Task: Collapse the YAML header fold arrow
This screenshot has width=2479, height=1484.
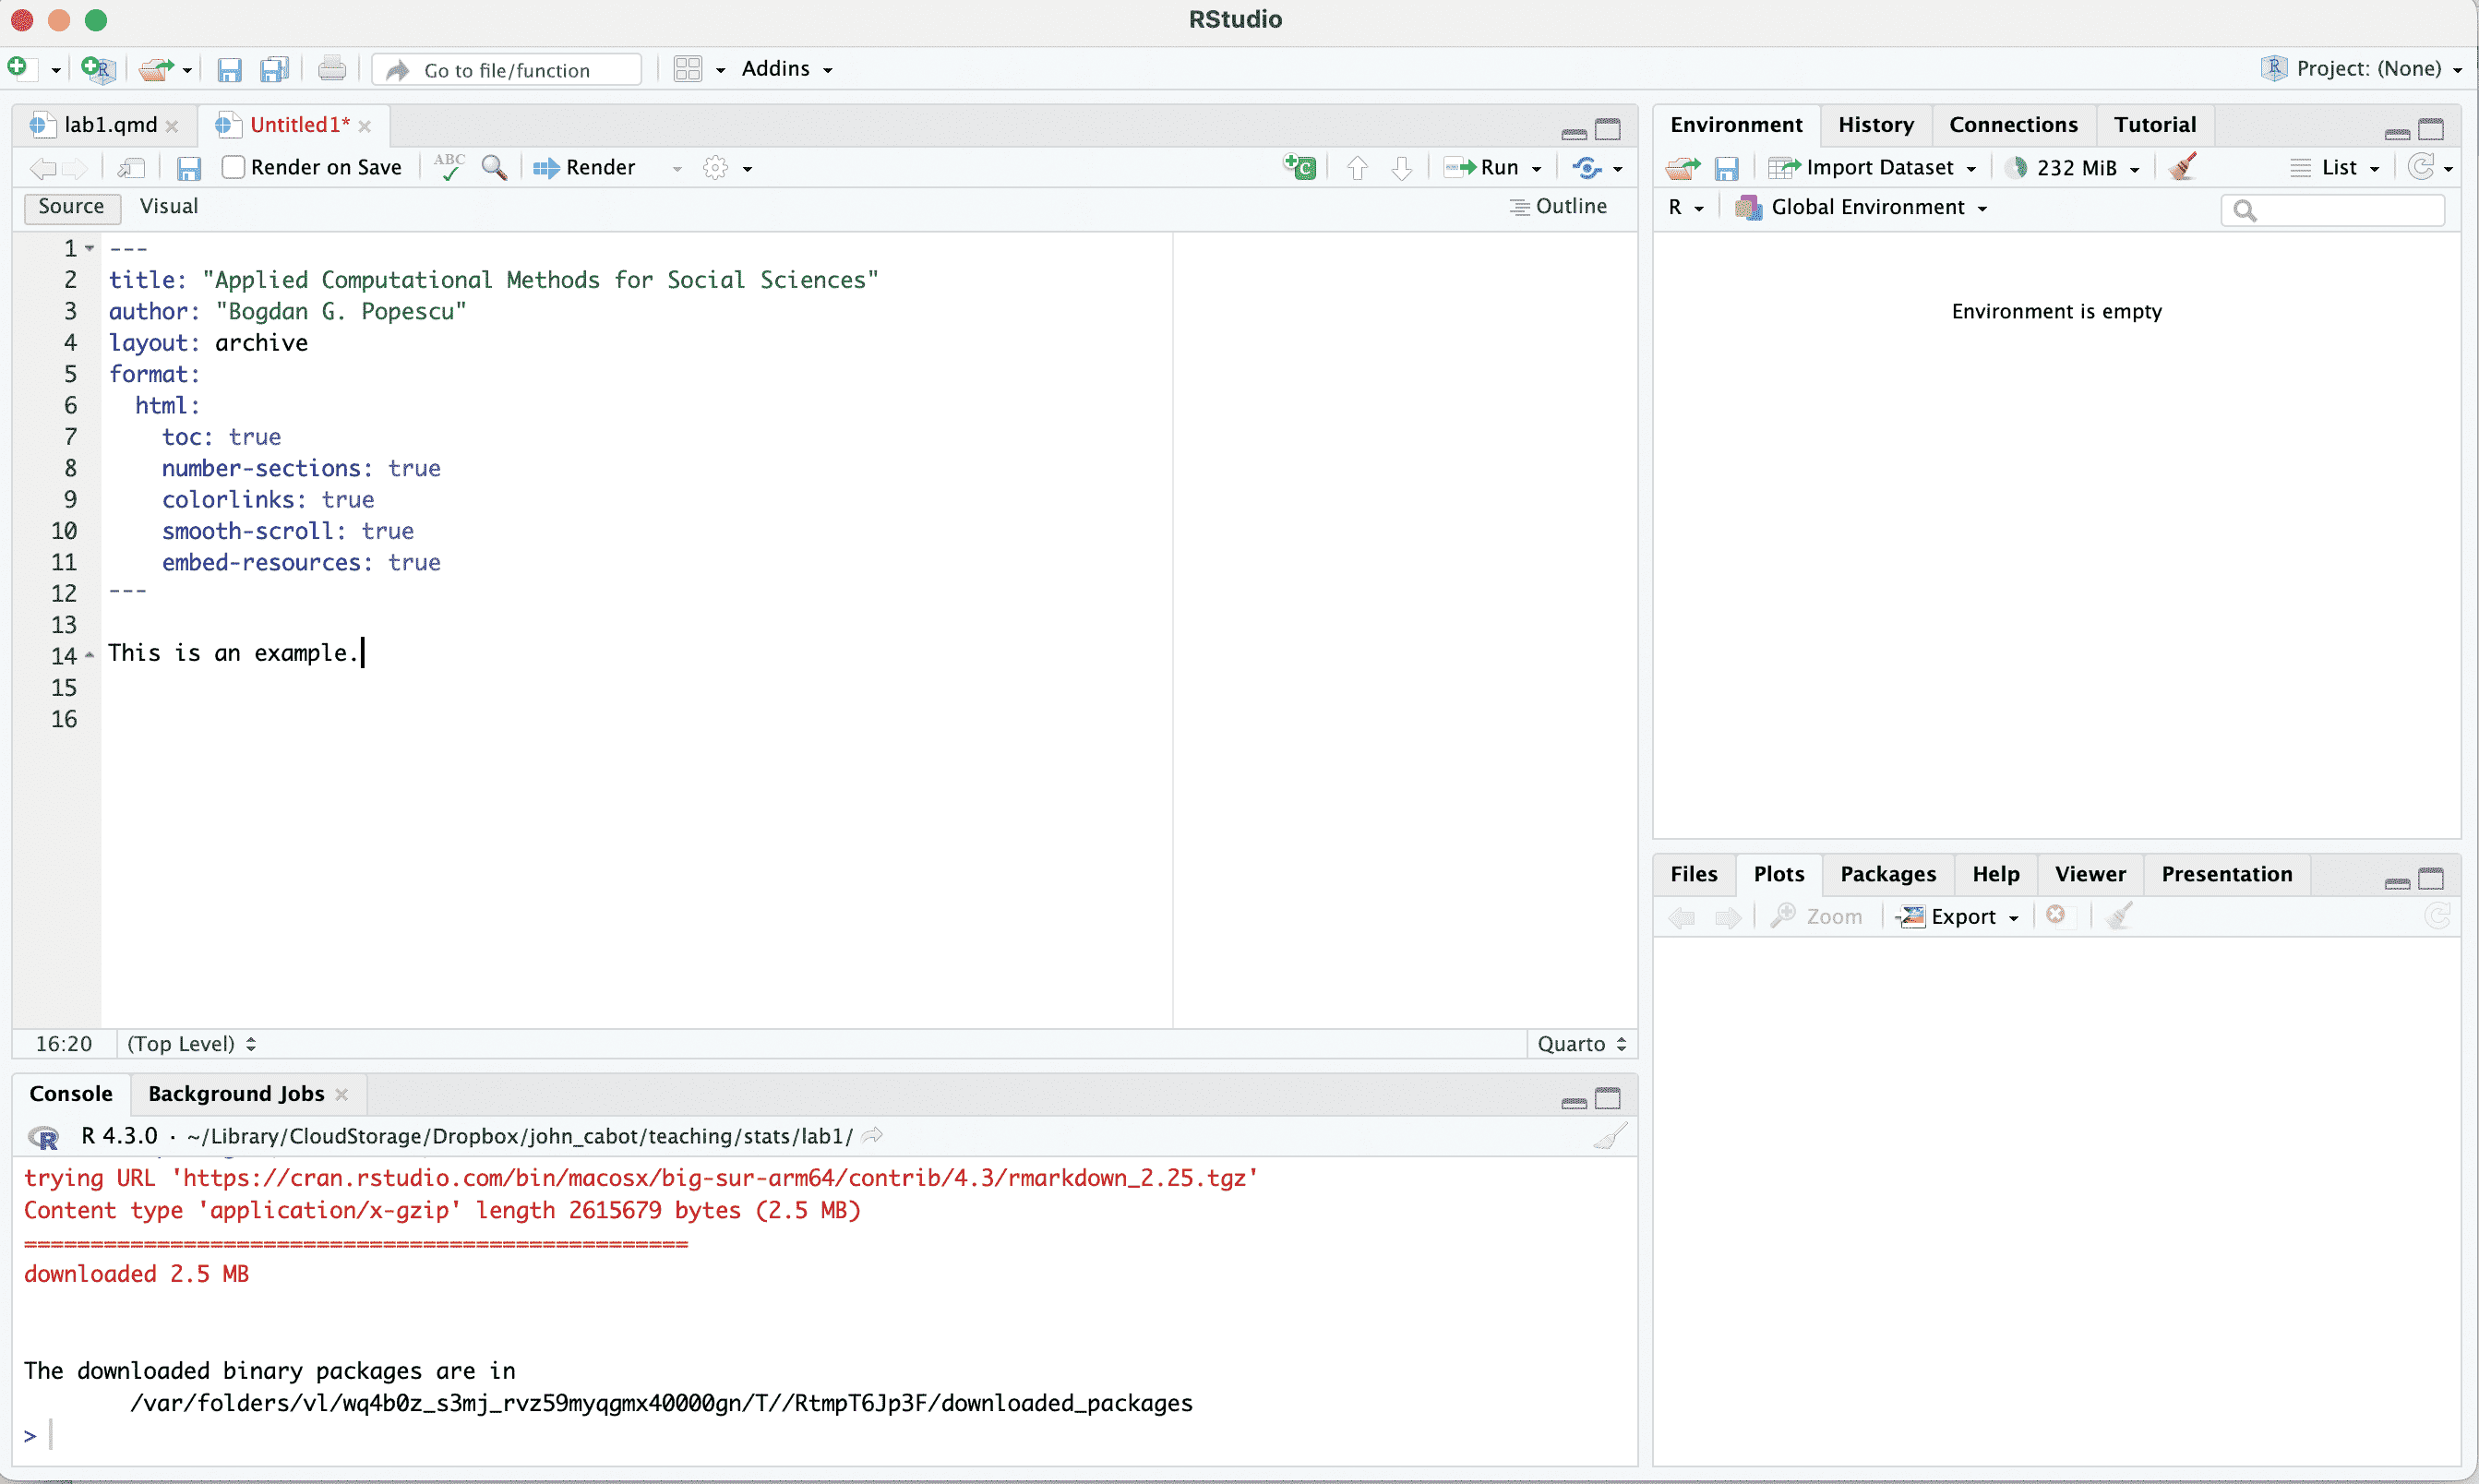Action: [x=90, y=248]
